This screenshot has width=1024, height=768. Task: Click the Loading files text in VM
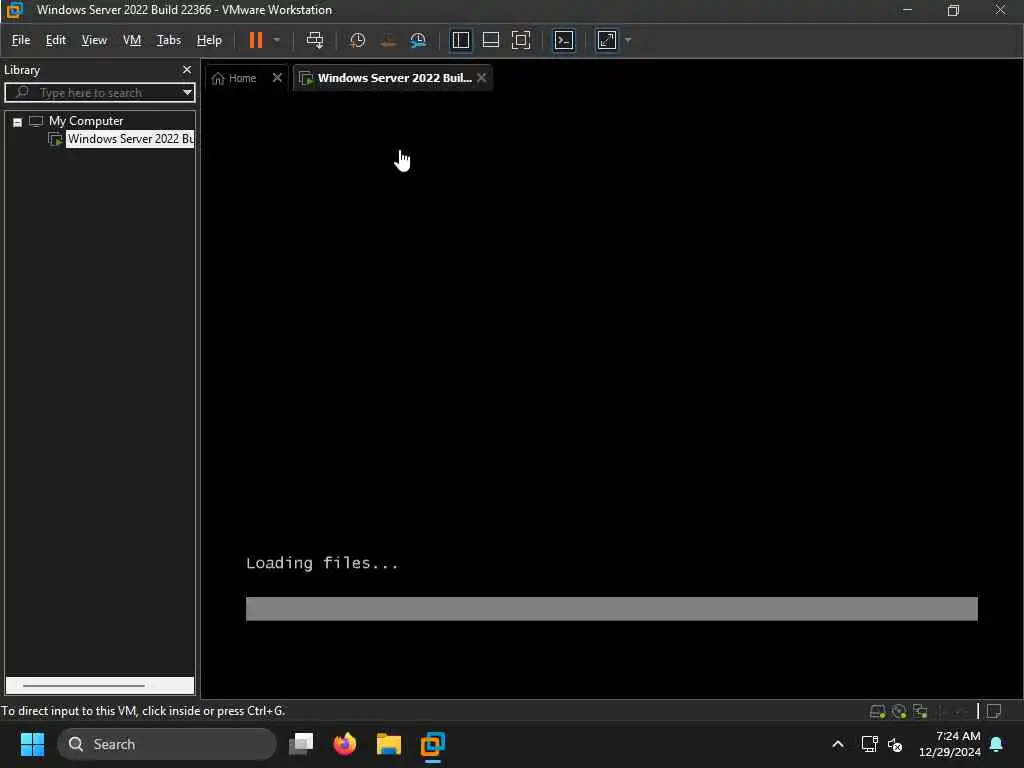click(322, 563)
